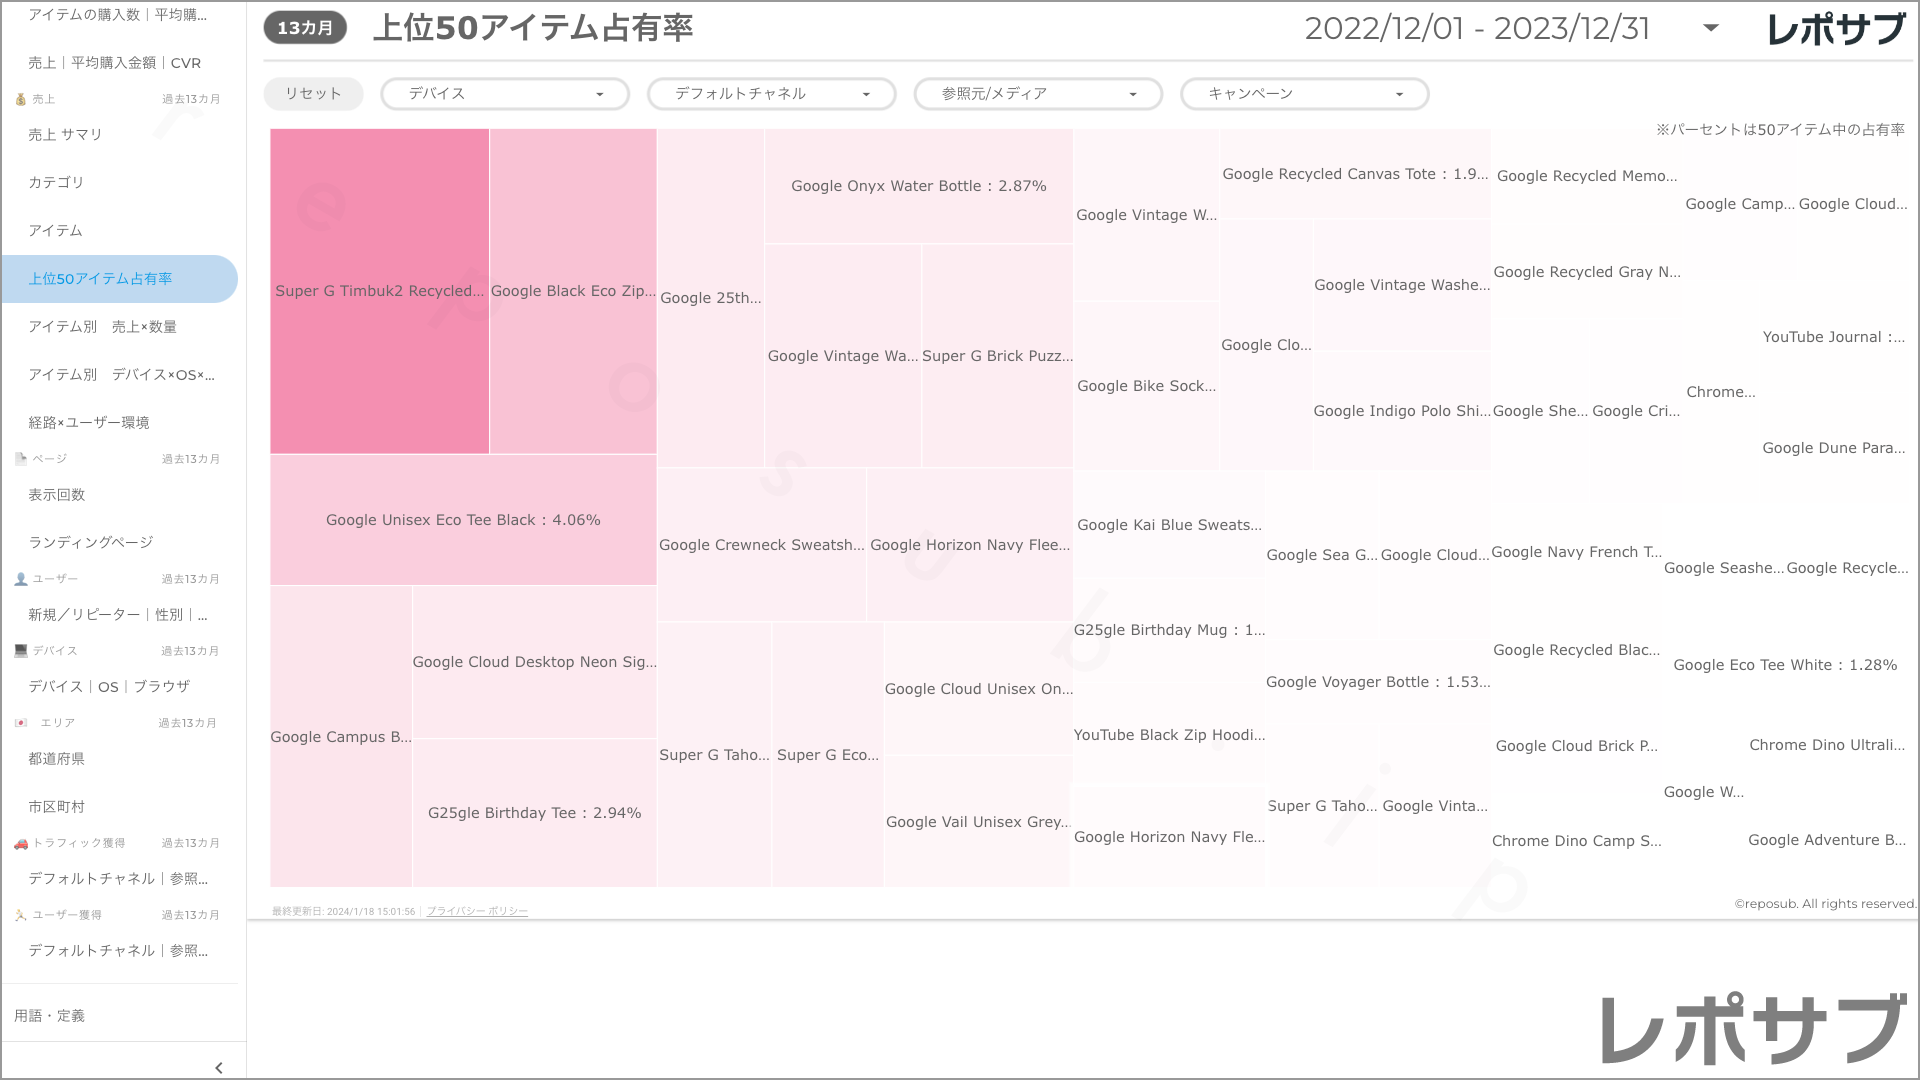This screenshot has width=1920, height=1080.
Task: Click the page icon beside ページ section
Action: pos(20,459)
